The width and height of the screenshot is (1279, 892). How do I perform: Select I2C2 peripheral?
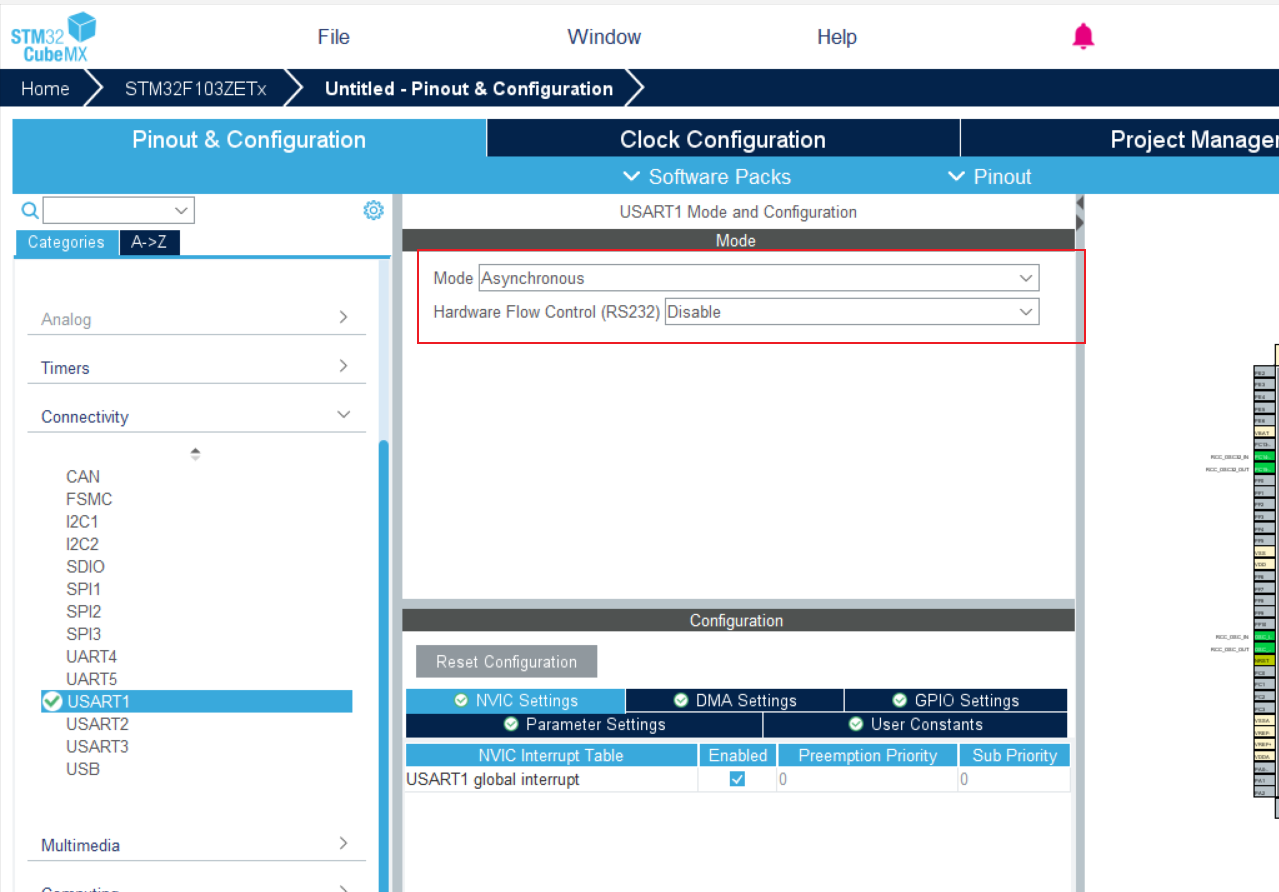[82, 544]
